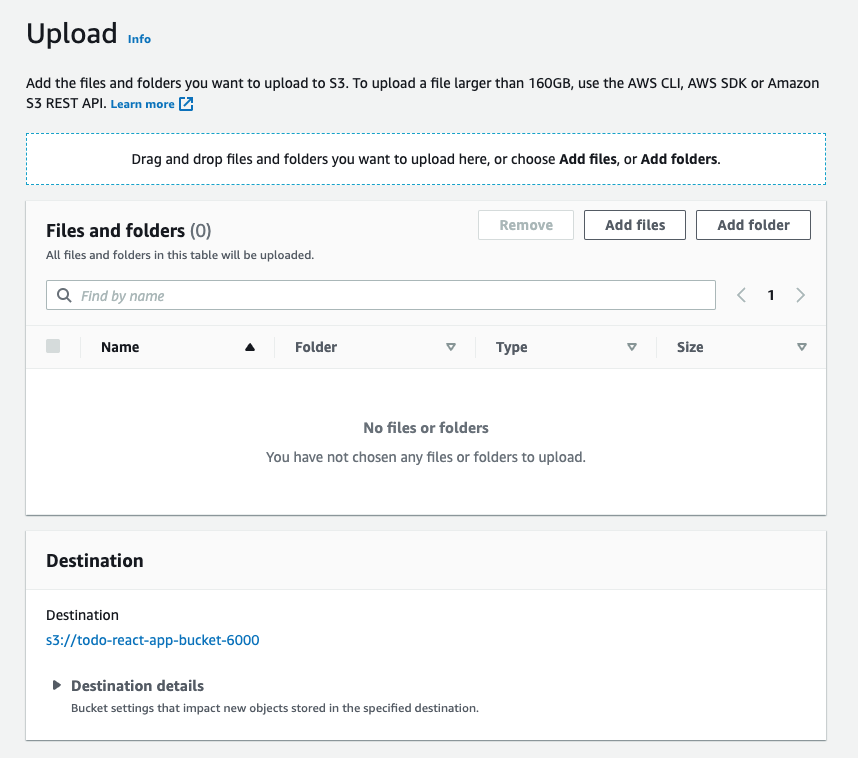Screen dimensions: 858x758
Task: Open the s3://todo-react-app-bucket-6000 destination link
Action: coord(153,640)
